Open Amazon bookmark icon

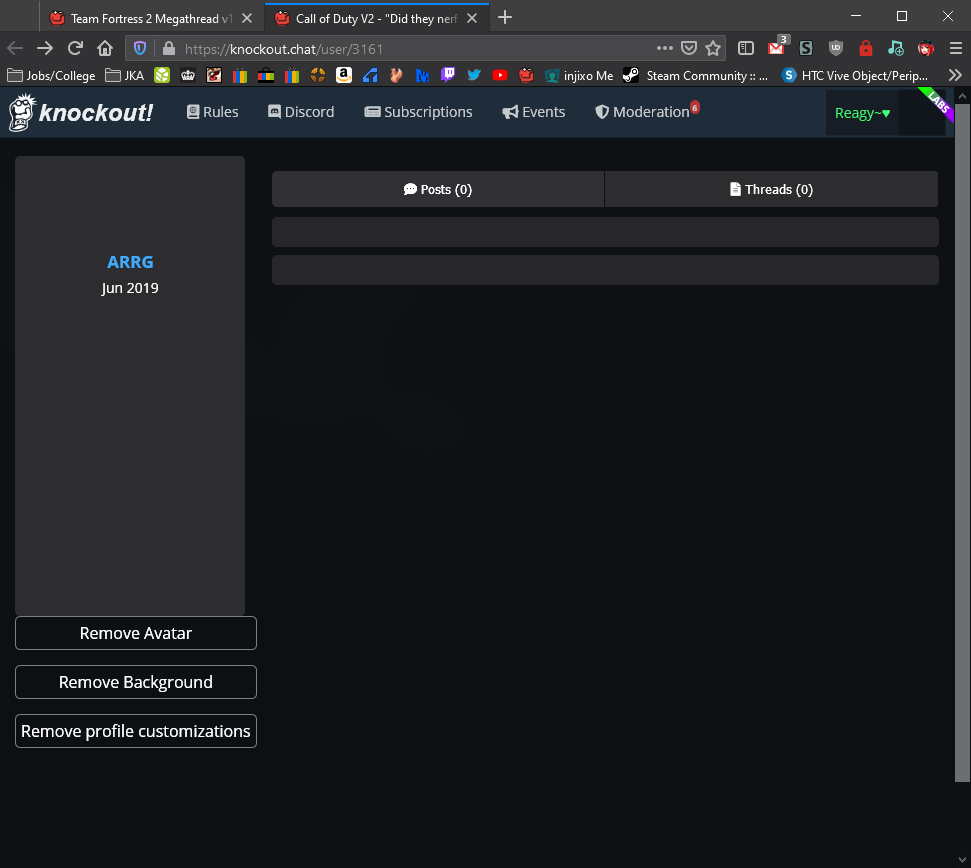344,75
